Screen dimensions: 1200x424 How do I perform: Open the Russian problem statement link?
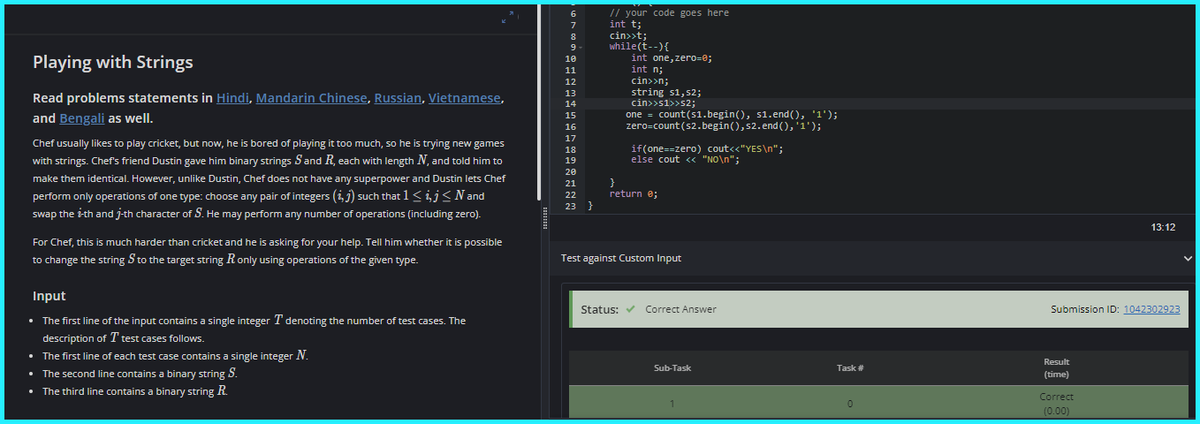tap(400, 98)
